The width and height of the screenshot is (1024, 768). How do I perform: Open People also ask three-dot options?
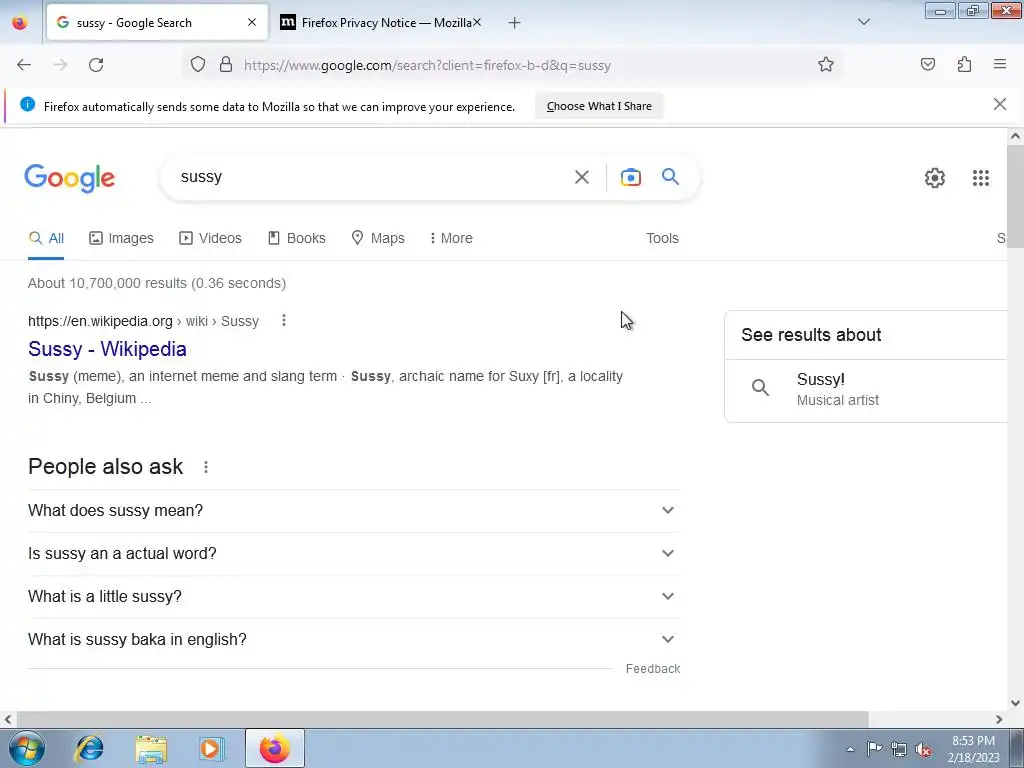pos(206,467)
